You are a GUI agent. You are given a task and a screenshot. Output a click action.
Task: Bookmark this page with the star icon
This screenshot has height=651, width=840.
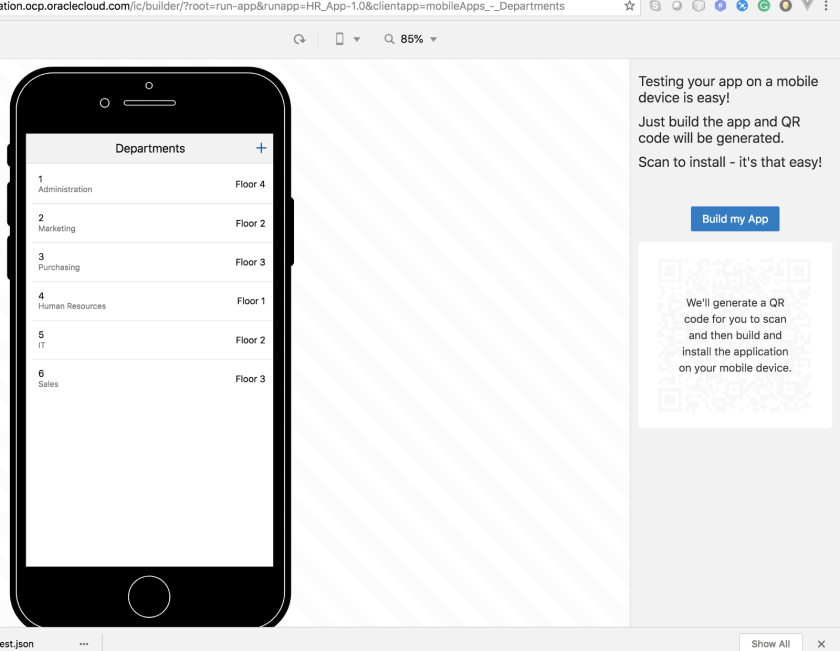click(x=629, y=6)
